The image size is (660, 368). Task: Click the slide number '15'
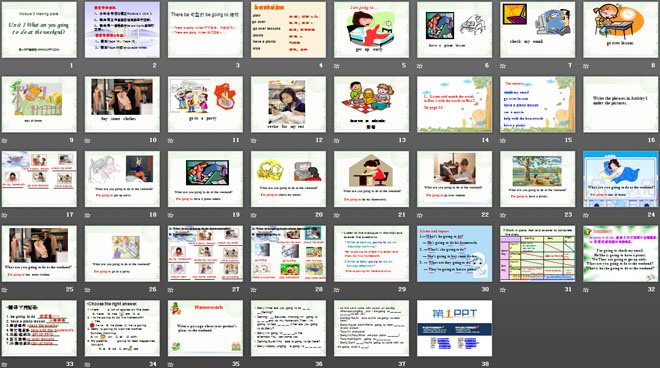pyautogui.click(x=569, y=140)
